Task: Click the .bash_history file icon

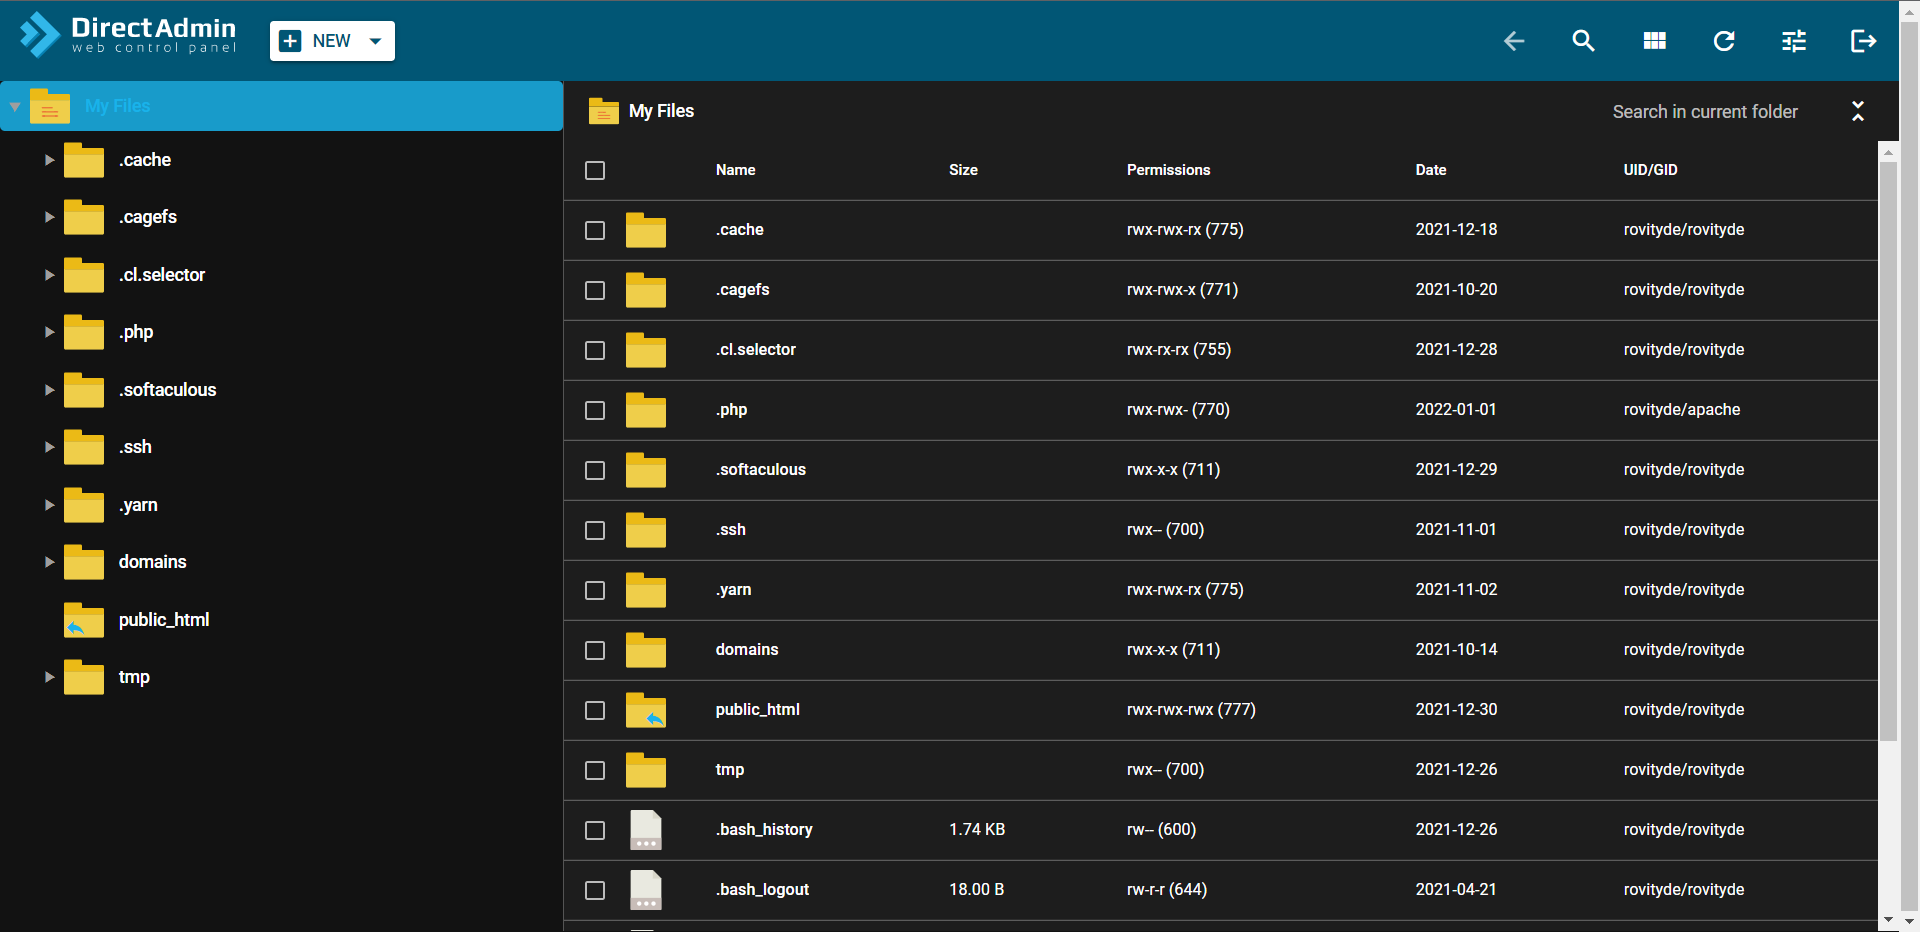Action: (x=646, y=830)
